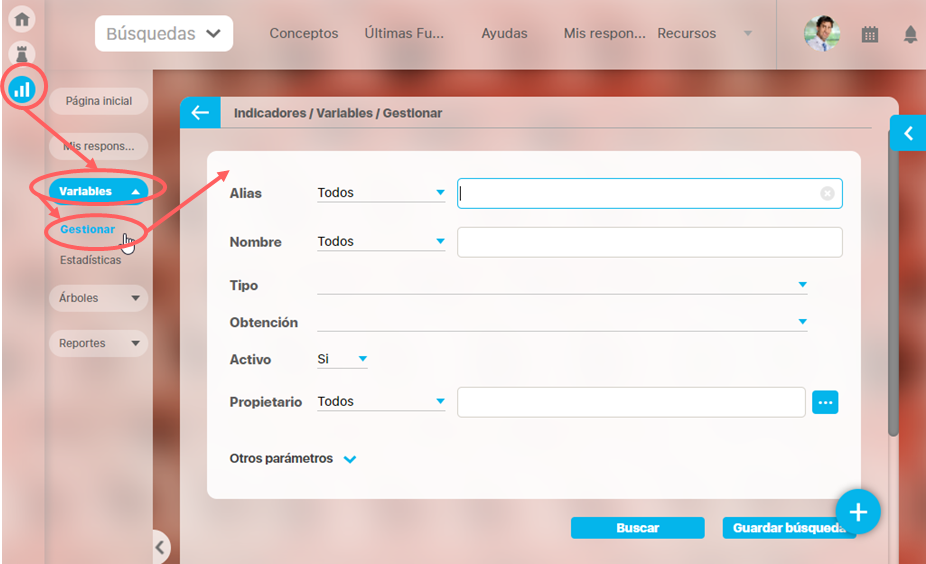
Task: Go back with the blue arrow button
Action: (200, 113)
